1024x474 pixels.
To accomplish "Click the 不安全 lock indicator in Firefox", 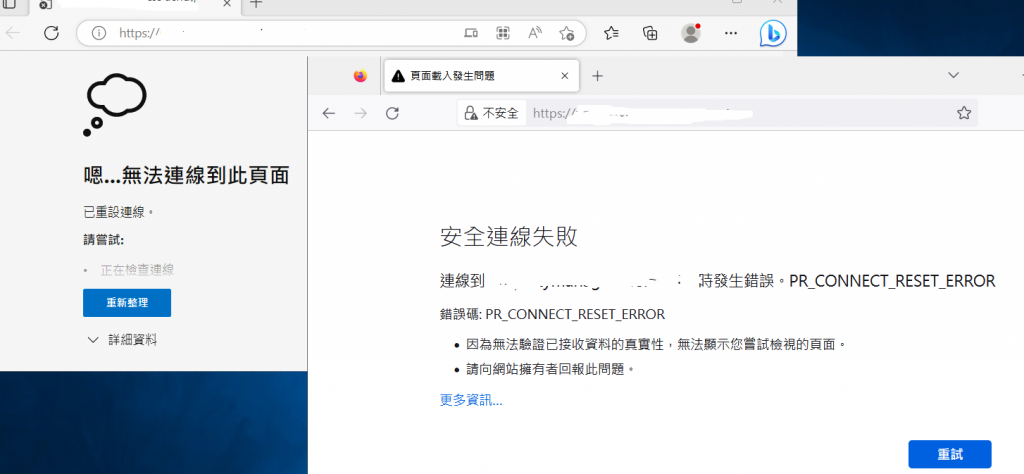I will (492, 113).
